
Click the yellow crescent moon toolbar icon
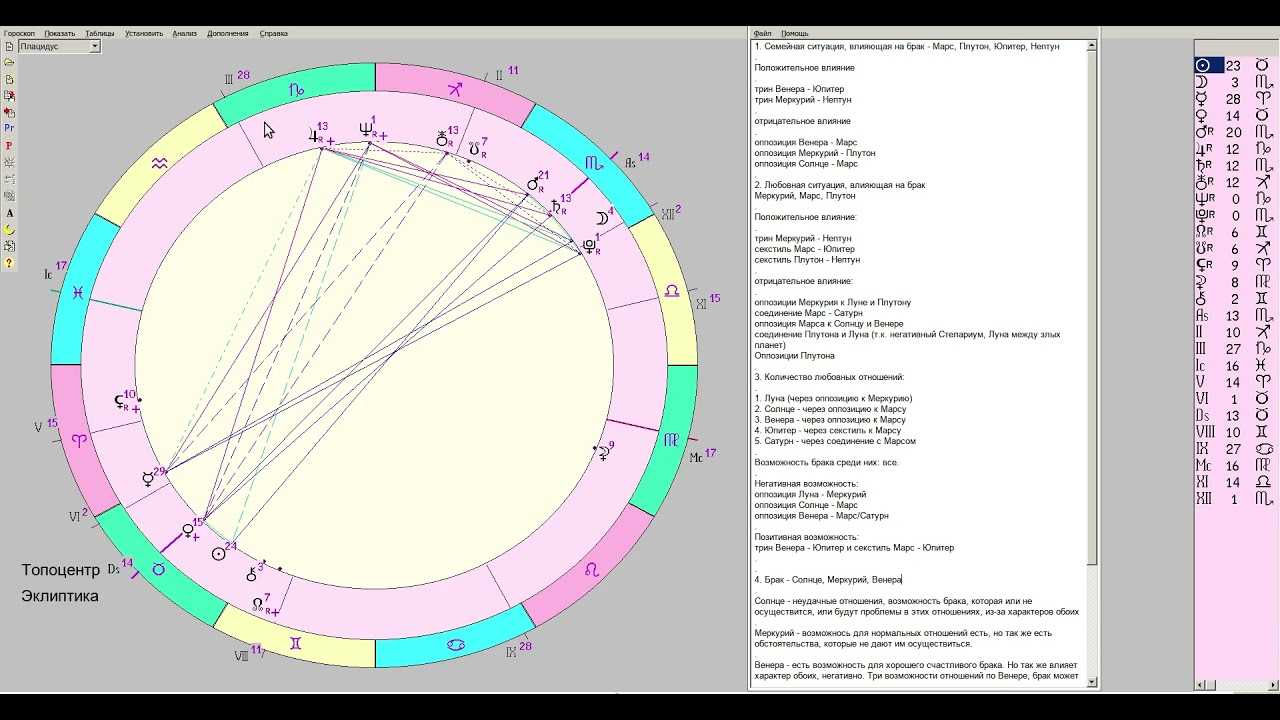coord(9,230)
